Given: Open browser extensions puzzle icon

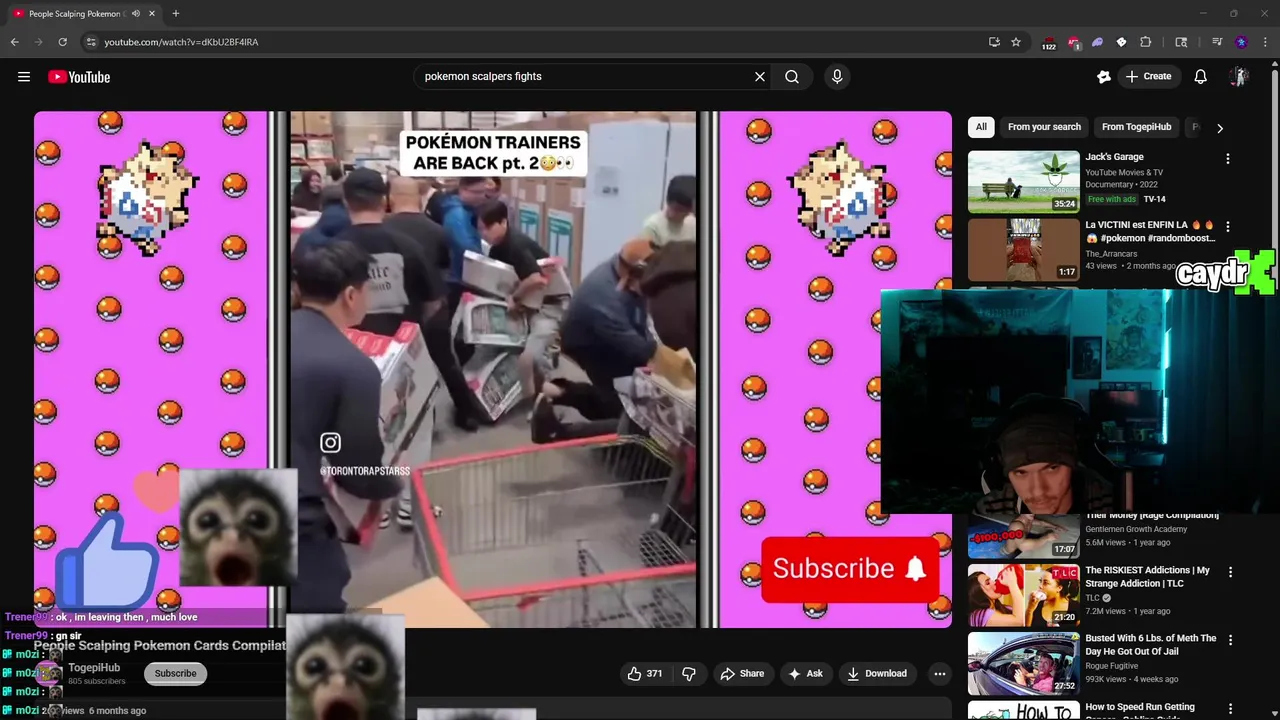Looking at the screenshot, I should tap(1145, 42).
